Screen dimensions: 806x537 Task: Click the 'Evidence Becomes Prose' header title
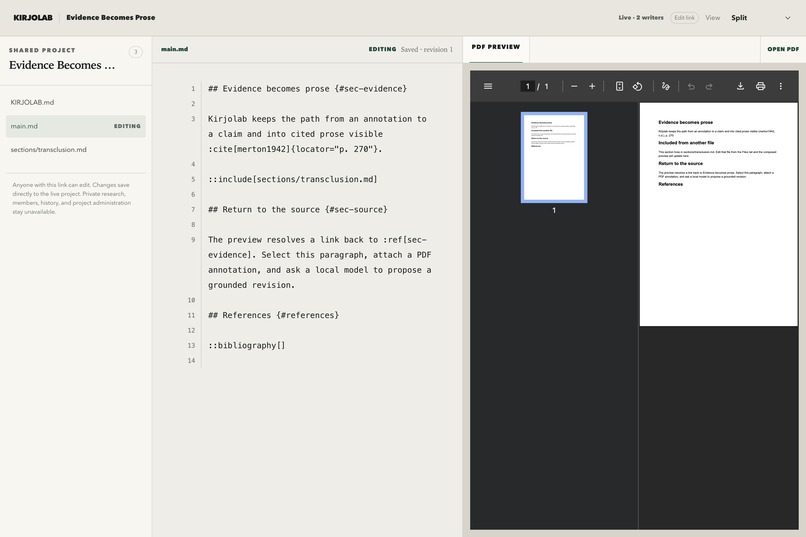pos(111,17)
